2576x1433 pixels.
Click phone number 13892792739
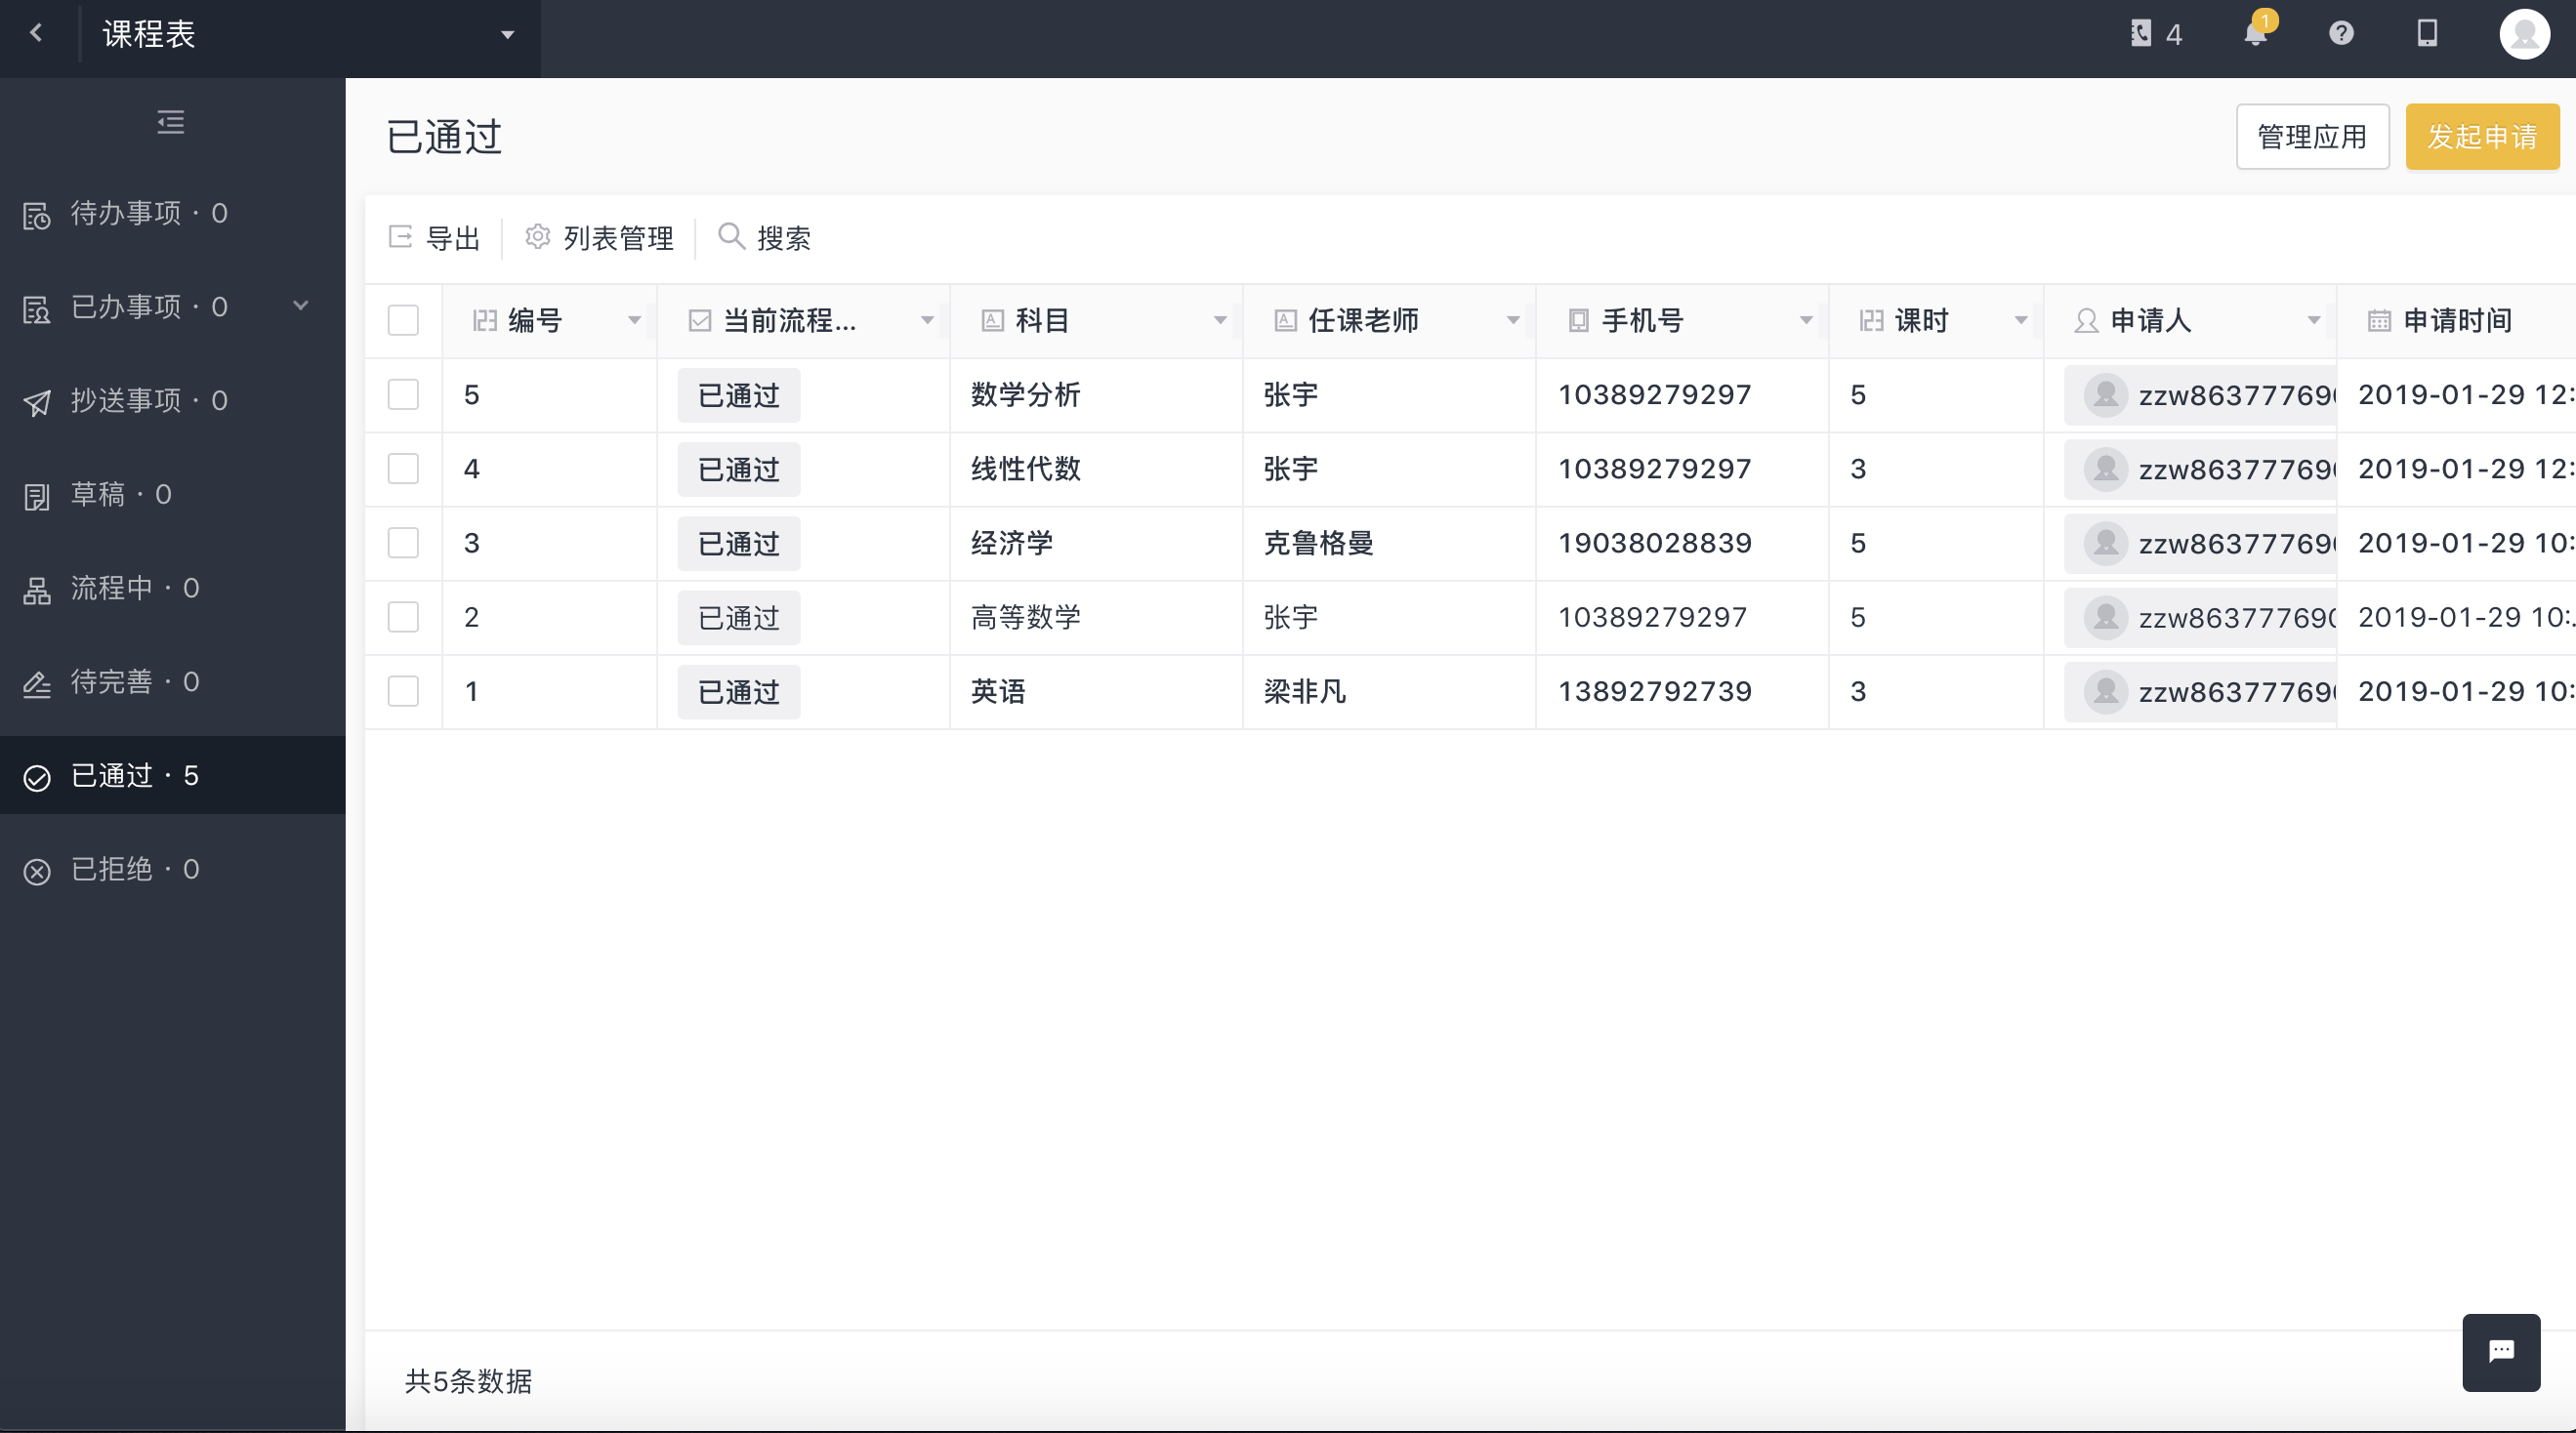point(1655,692)
